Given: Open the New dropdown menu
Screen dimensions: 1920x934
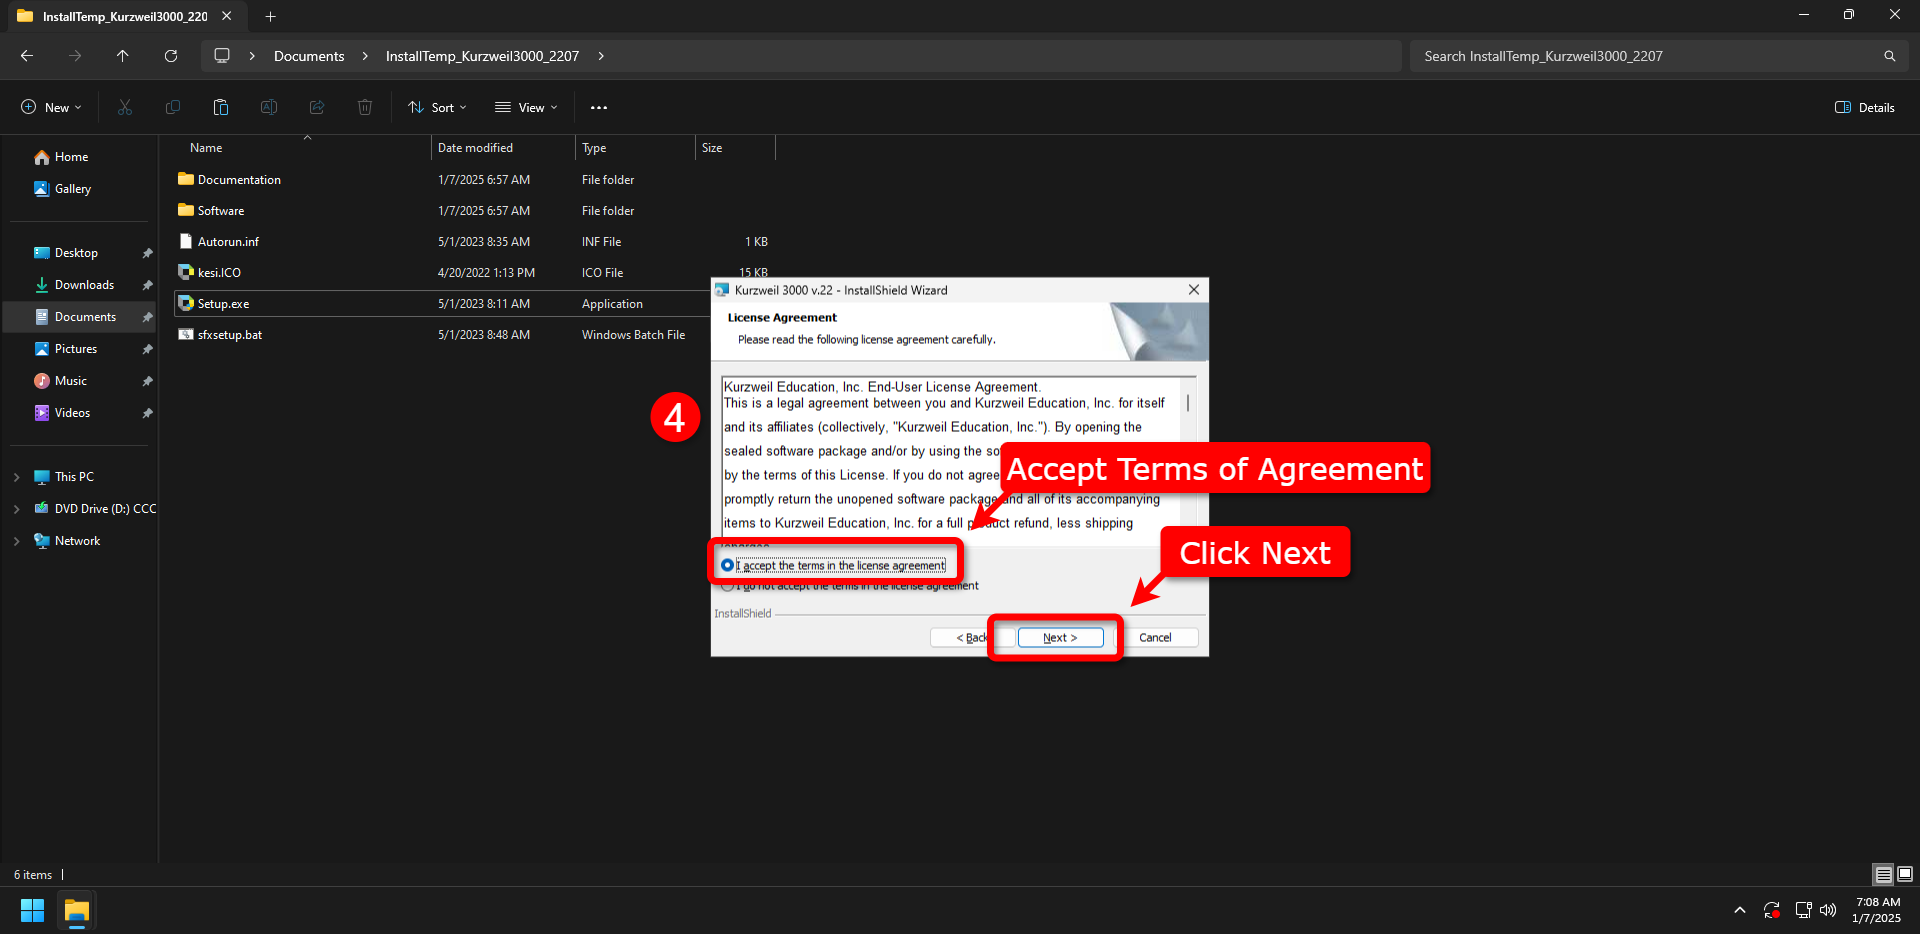Looking at the screenshot, I should click(51, 107).
